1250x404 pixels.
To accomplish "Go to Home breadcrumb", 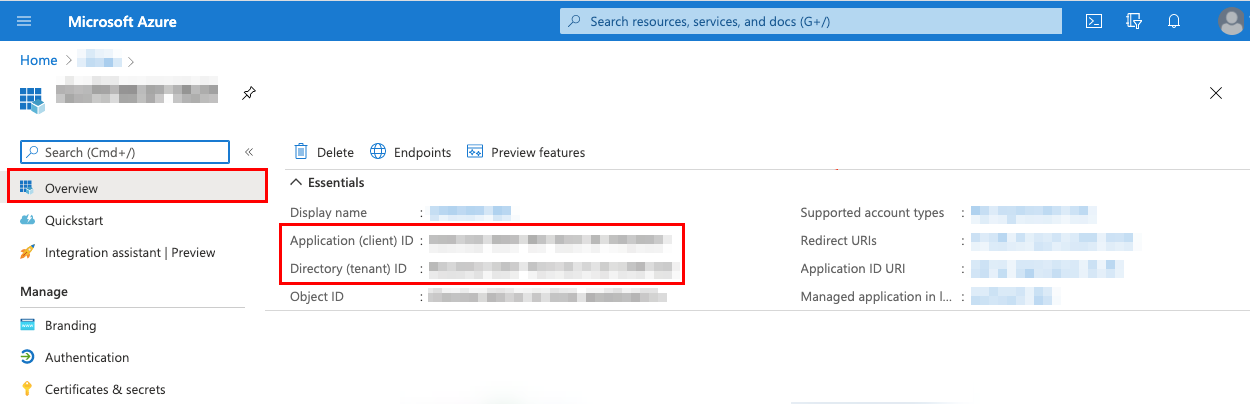I will pyautogui.click(x=39, y=60).
